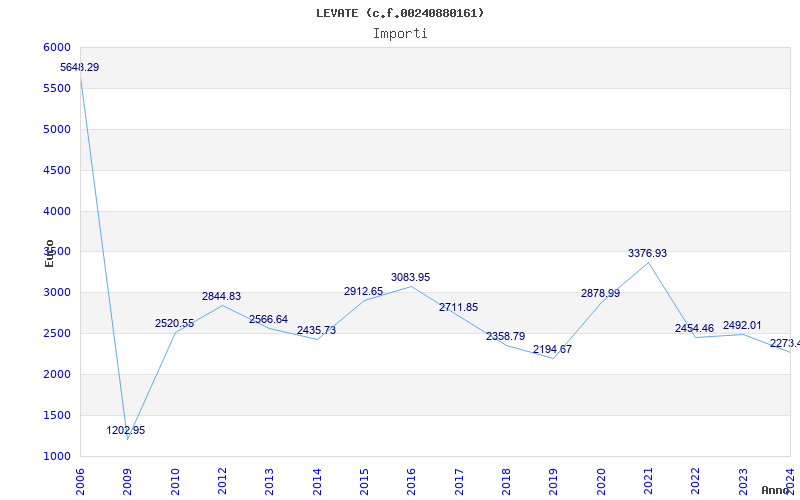Image resolution: width=800 pixels, height=500 pixels.
Task: Select the 2022 x-axis year label
Action: (x=695, y=482)
